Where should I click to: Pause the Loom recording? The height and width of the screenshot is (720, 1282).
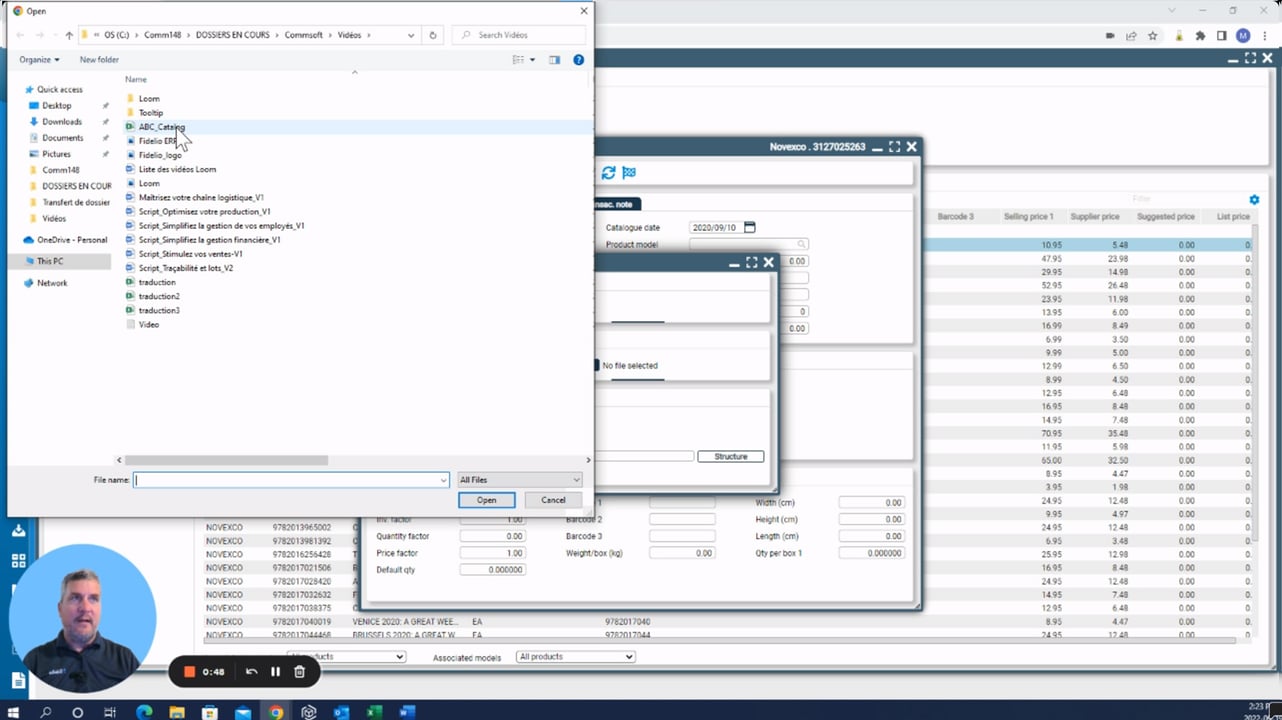275,672
